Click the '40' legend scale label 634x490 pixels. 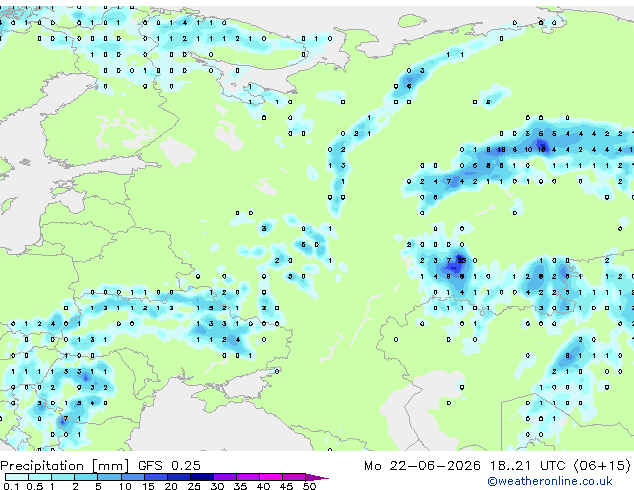(x=263, y=486)
